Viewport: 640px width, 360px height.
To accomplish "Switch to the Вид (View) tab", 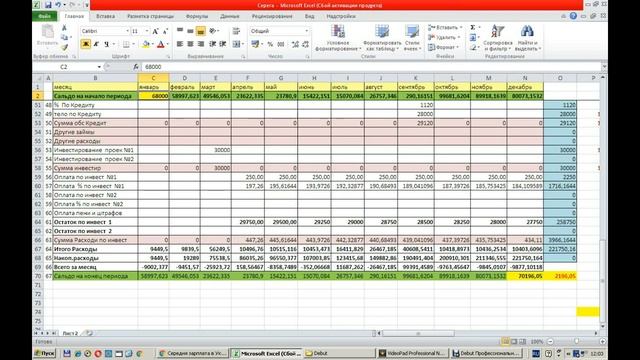I will coord(309,16).
